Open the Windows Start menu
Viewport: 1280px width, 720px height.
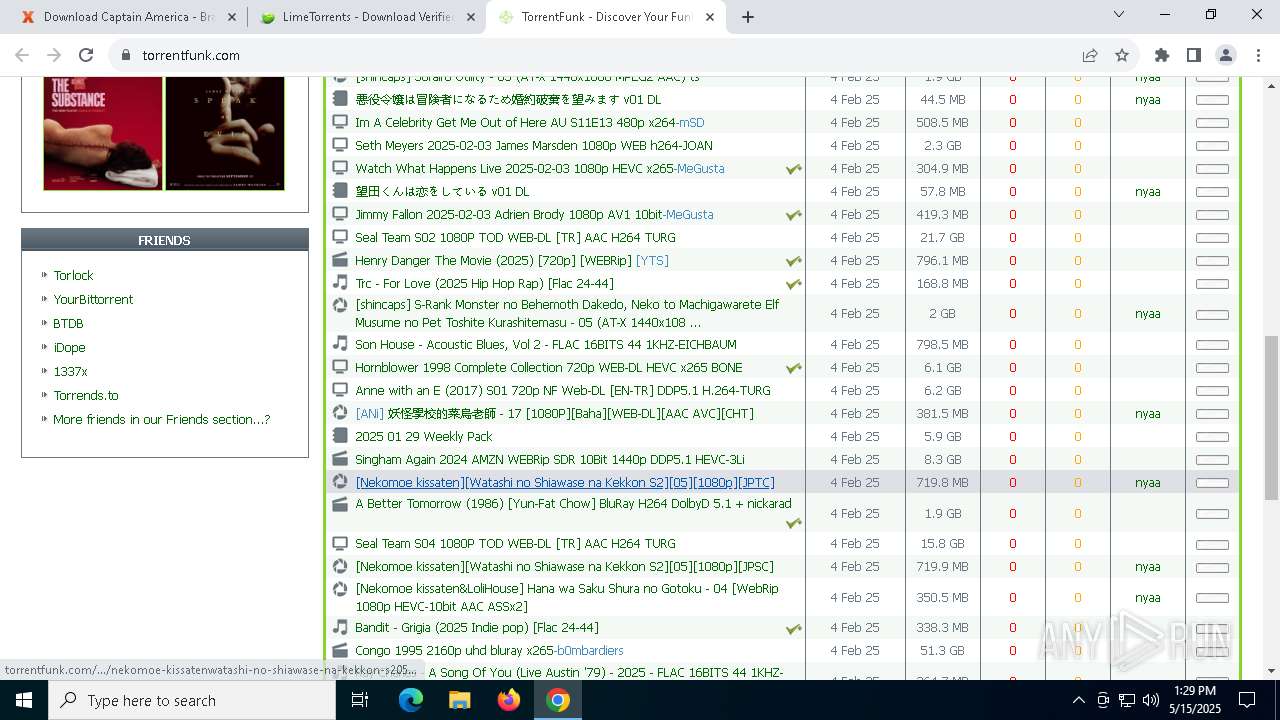coord(24,700)
